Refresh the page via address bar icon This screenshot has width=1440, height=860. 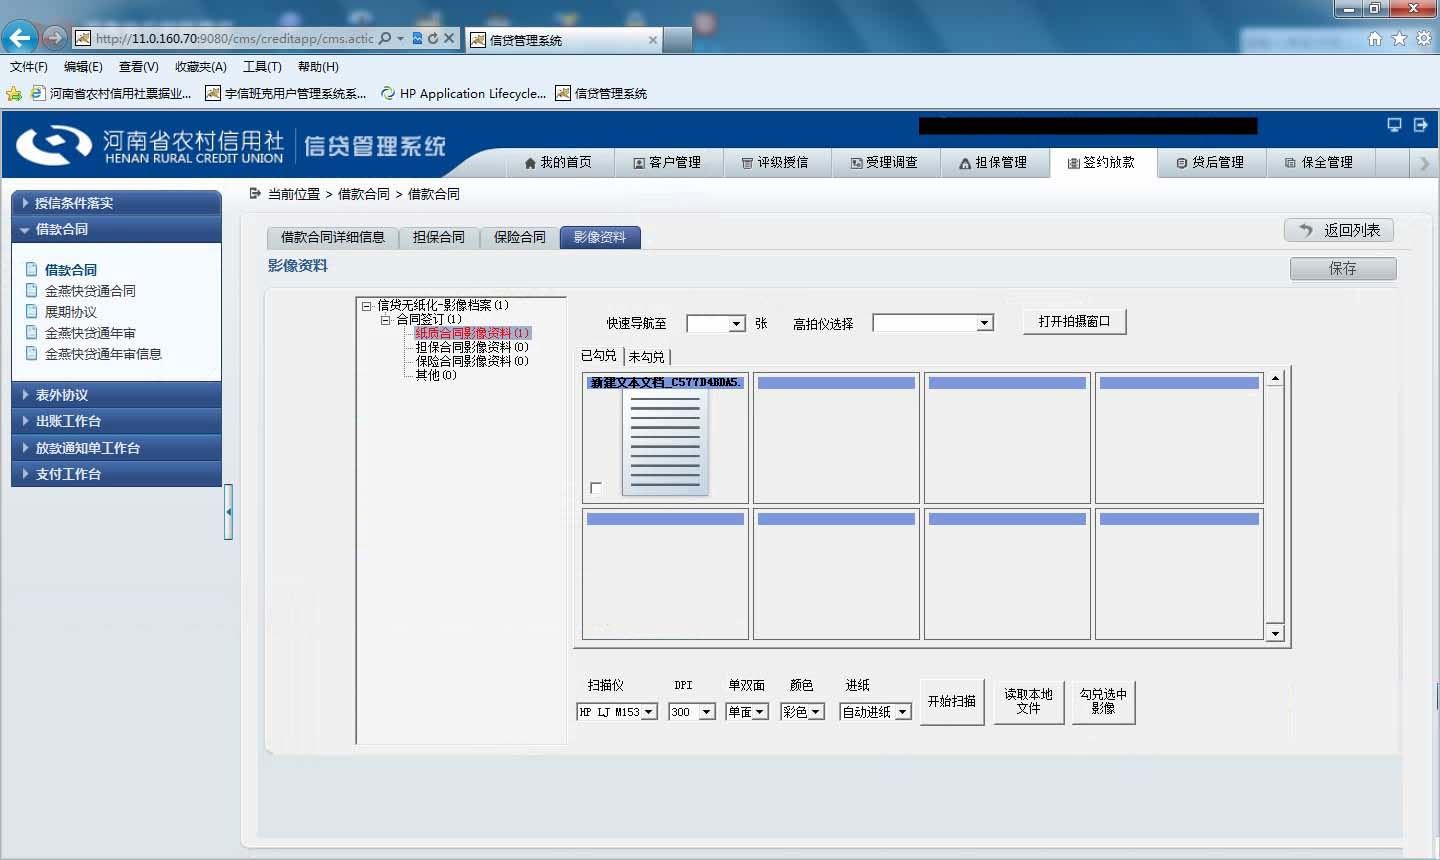(433, 38)
